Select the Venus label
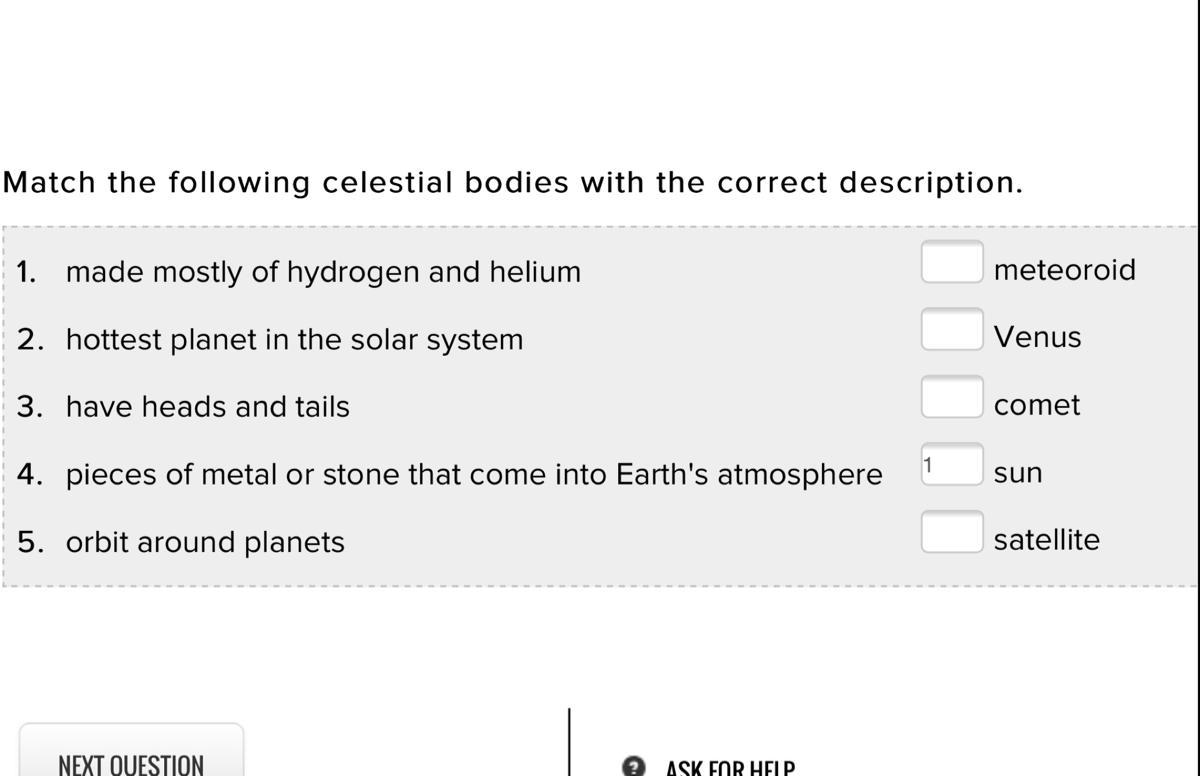Screen dimensions: 1200x776 [1037, 338]
